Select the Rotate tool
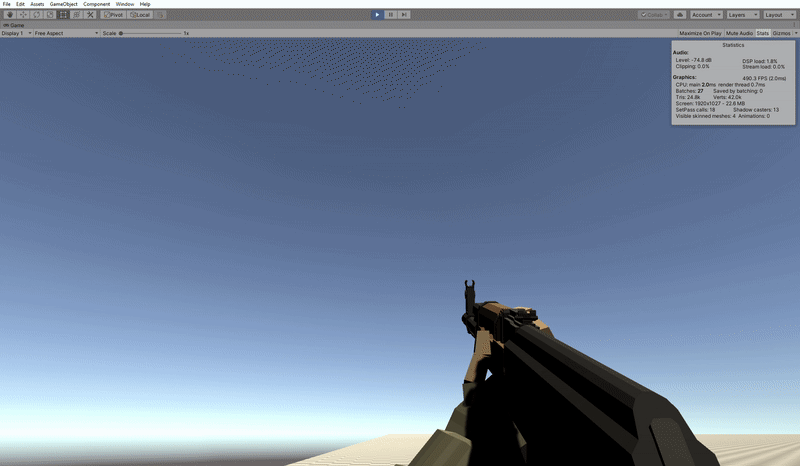 coord(36,15)
